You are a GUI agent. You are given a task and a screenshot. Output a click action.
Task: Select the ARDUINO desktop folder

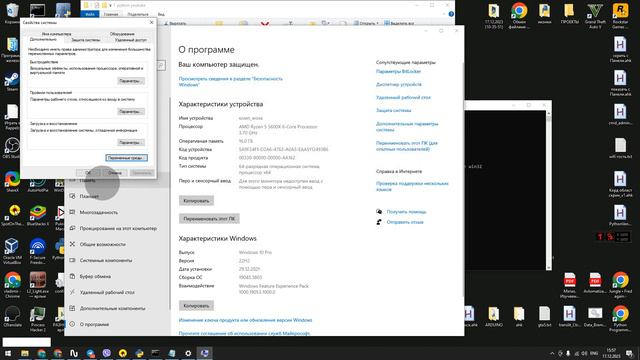493,317
